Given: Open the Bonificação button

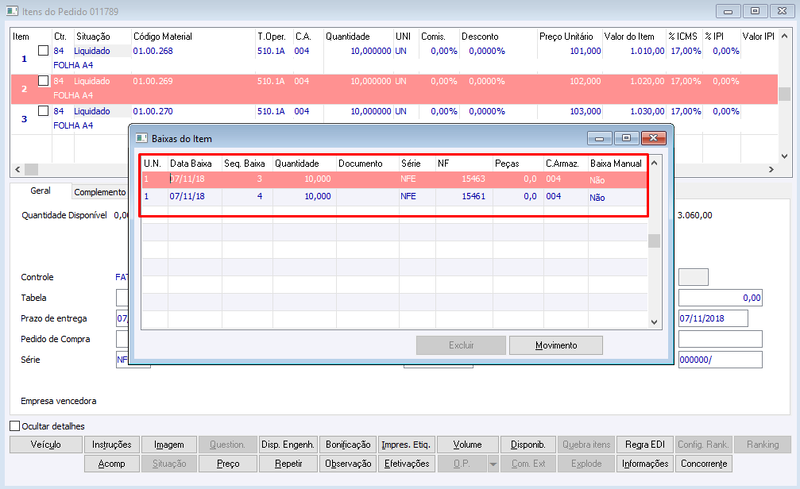Looking at the screenshot, I should [x=348, y=445].
